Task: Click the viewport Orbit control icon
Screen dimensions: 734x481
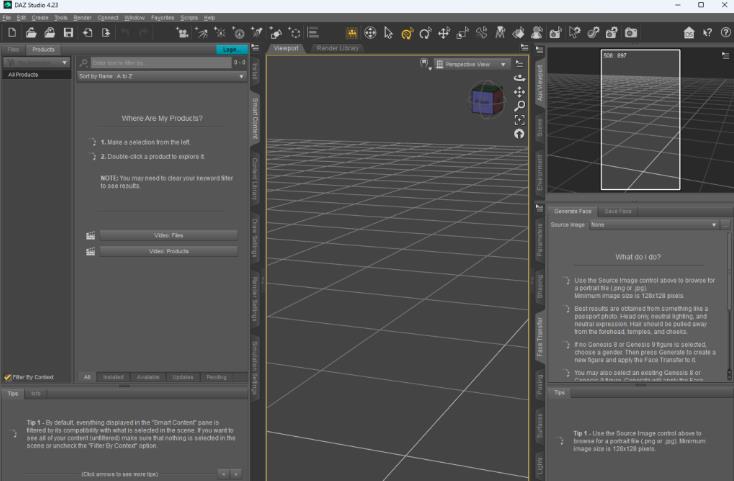Action: [519, 78]
